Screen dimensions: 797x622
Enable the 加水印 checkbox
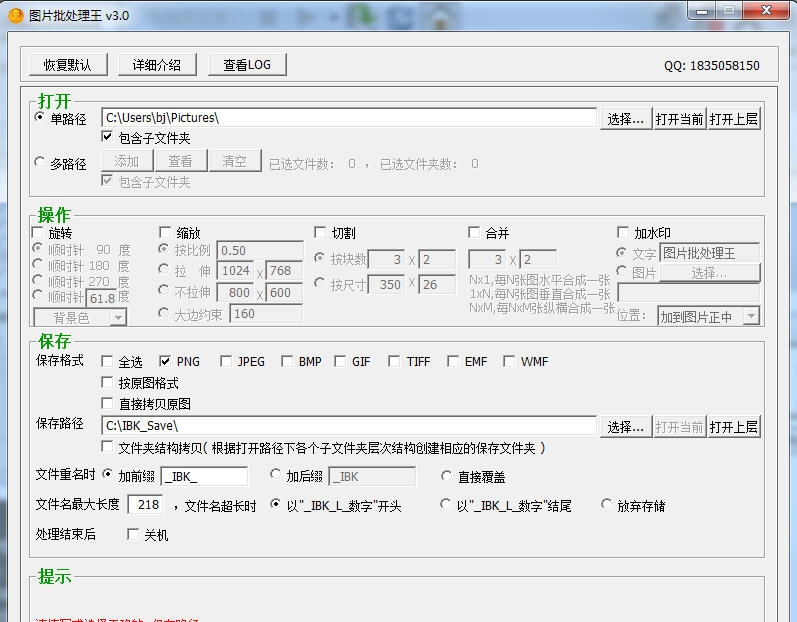[623, 233]
